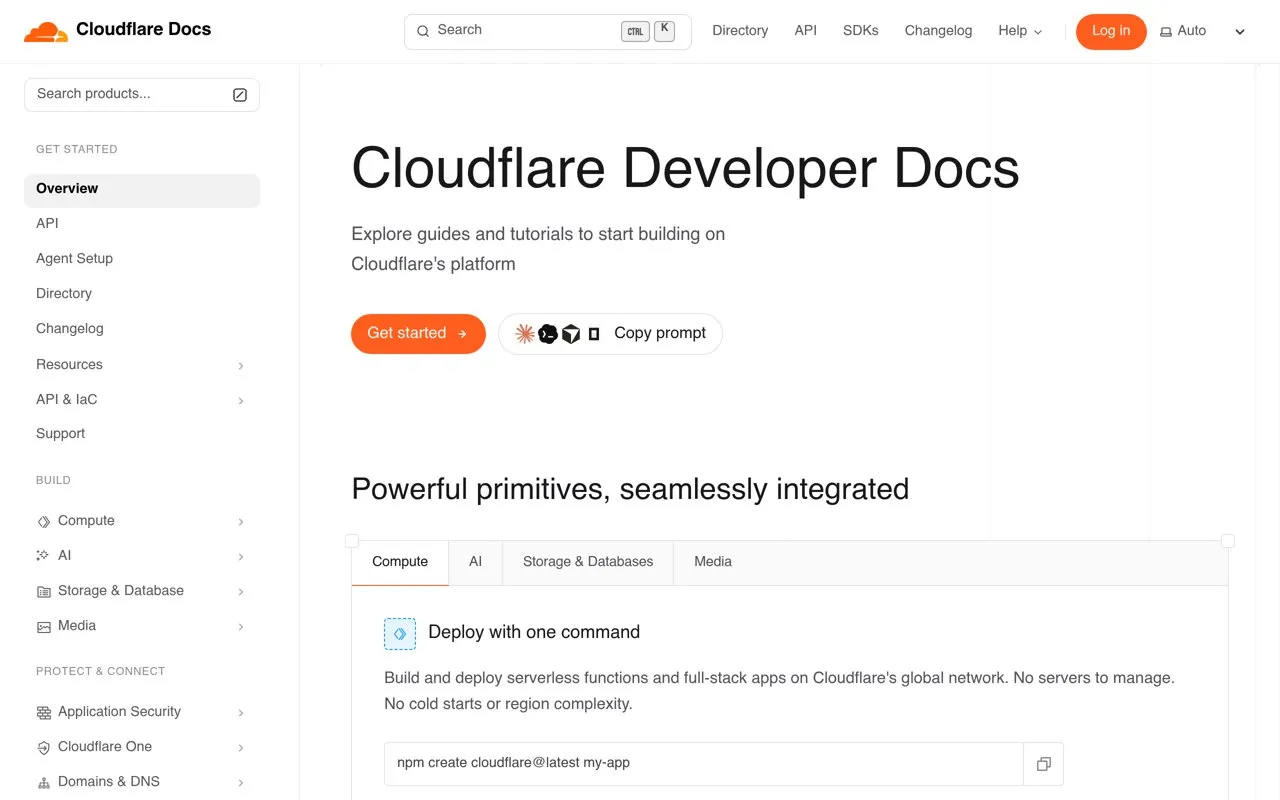Select Overview in the sidebar
The width and height of the screenshot is (1280, 800).
142,190
